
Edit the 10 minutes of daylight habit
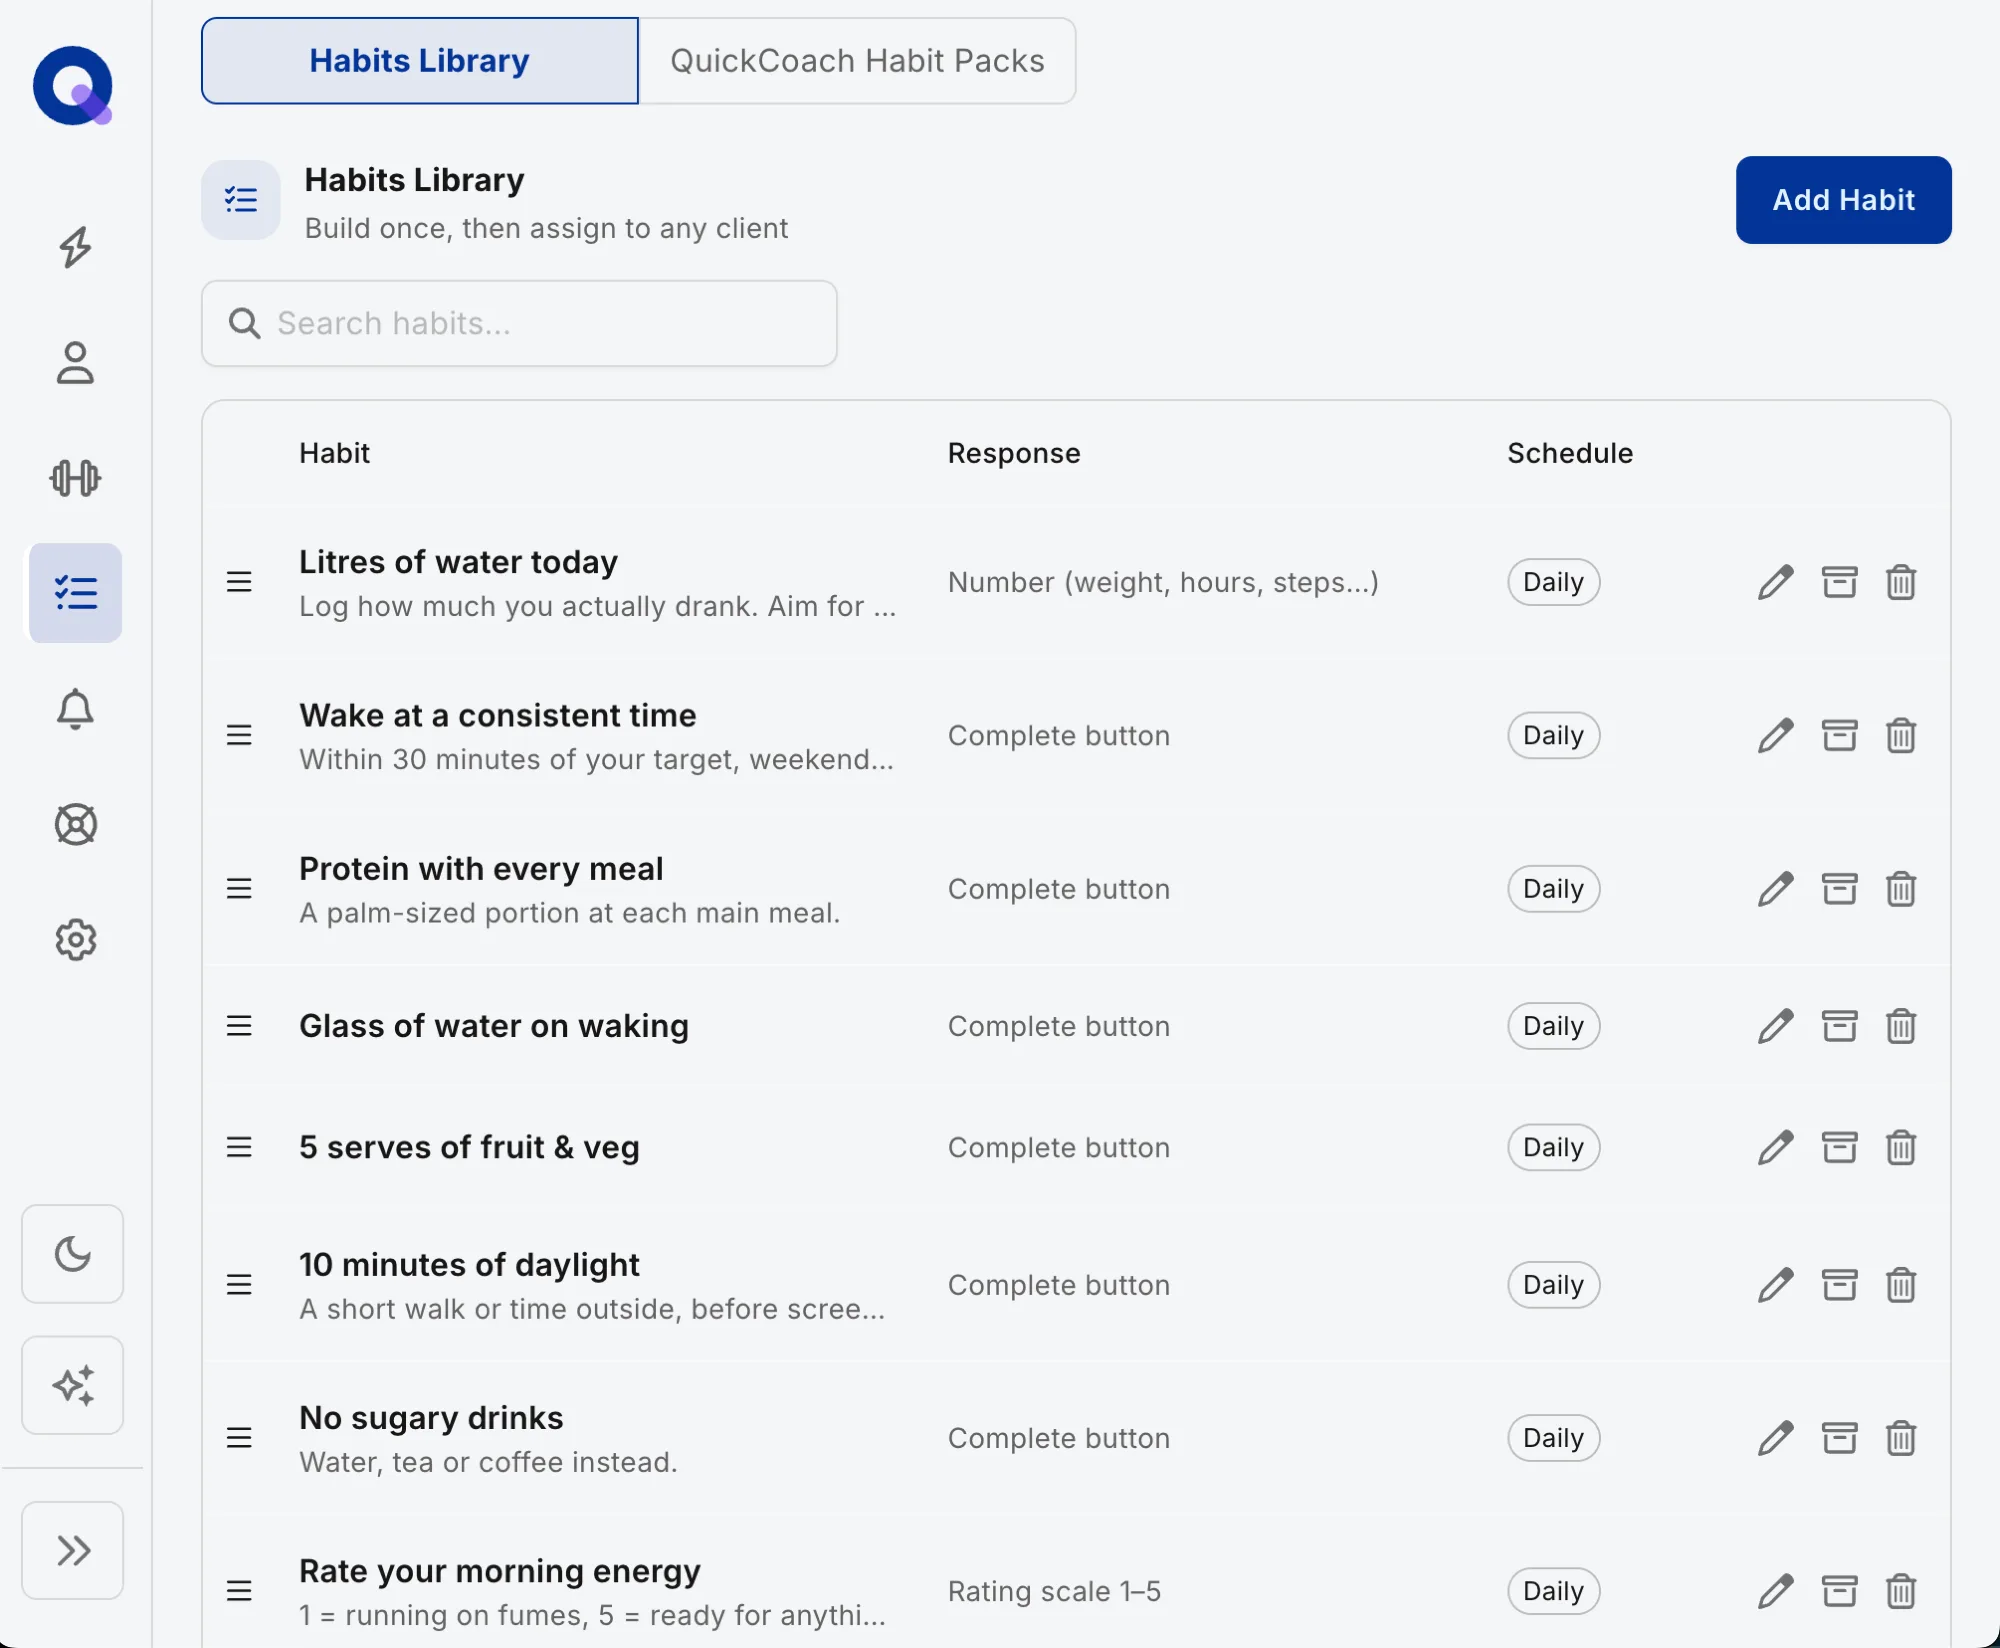(x=1775, y=1285)
